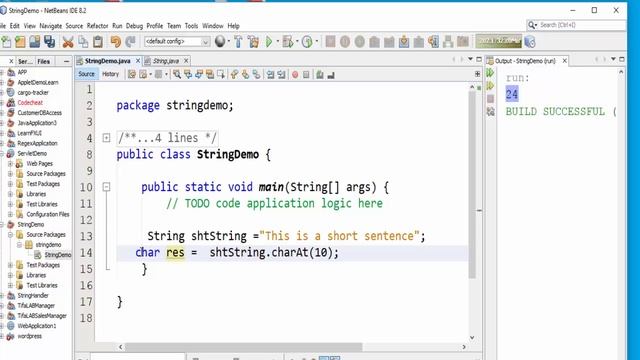Click the Profile Project icon
Screen dimensions: 640x360
(307, 42)
